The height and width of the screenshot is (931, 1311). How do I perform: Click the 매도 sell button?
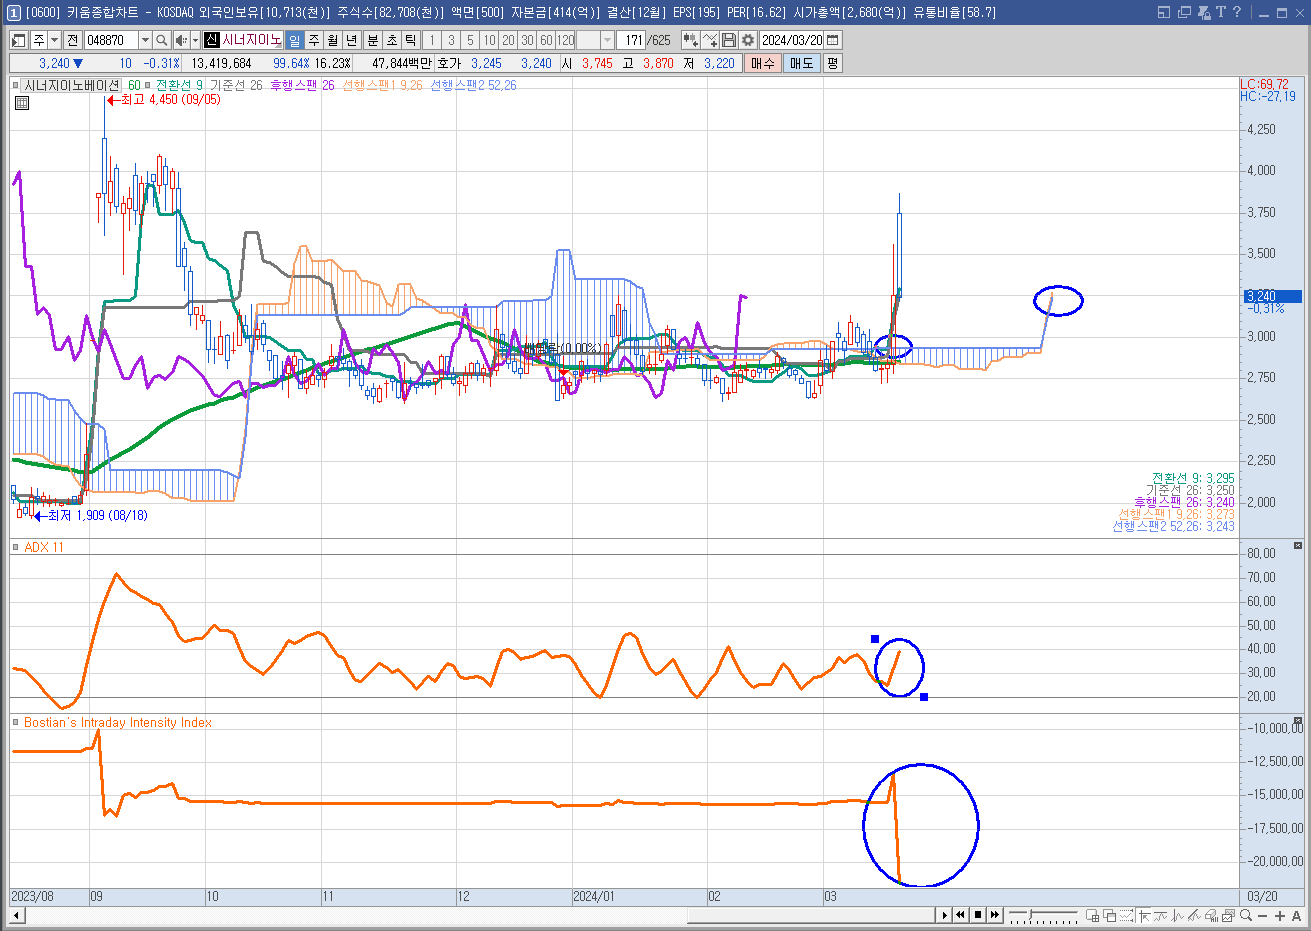(802, 63)
